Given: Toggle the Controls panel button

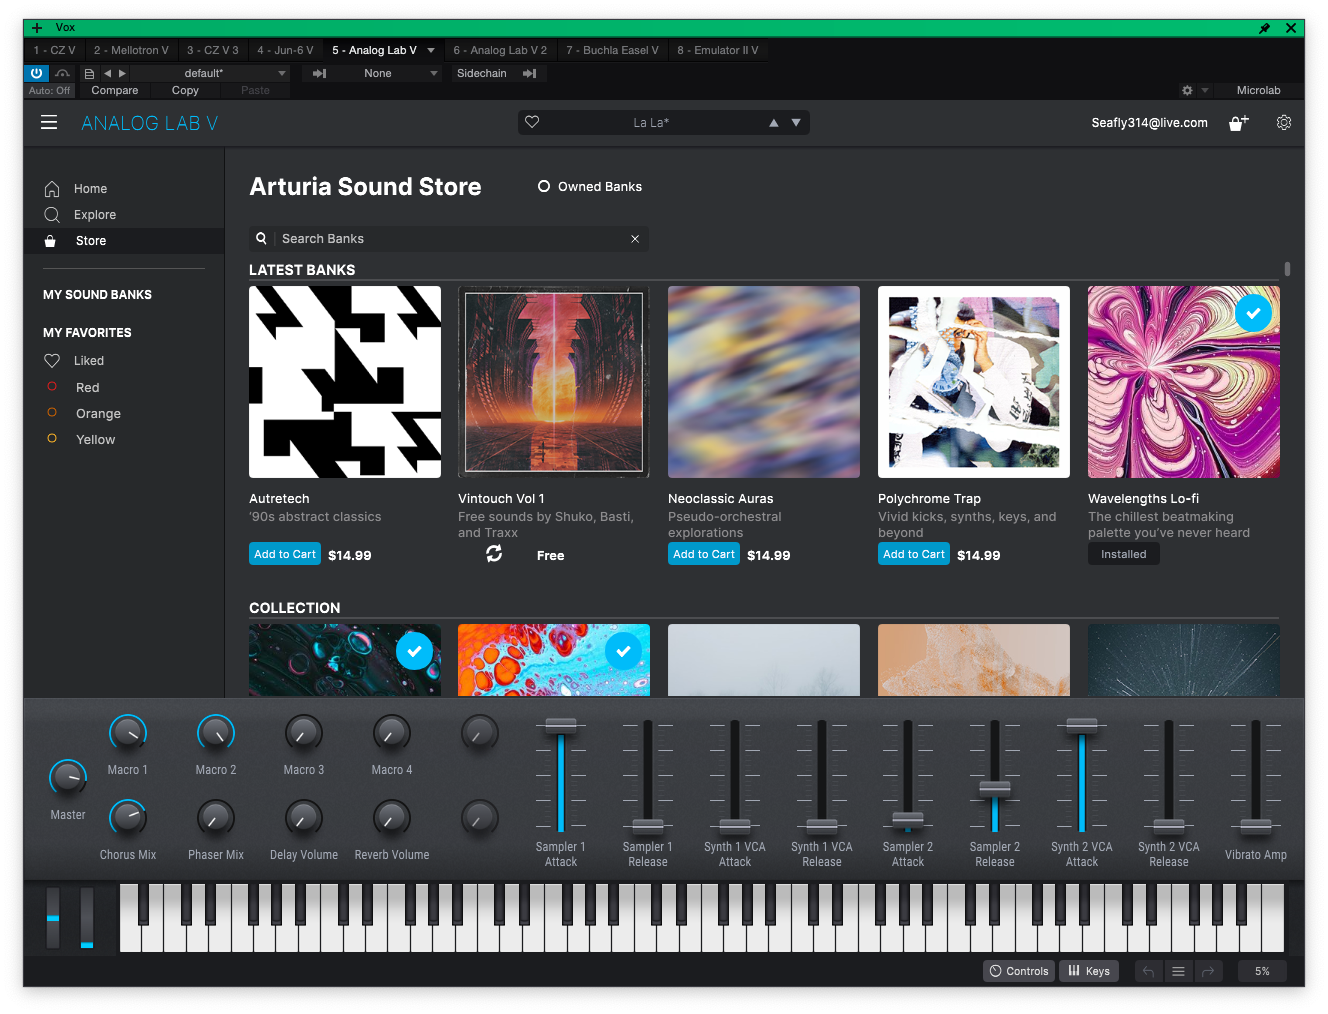Looking at the screenshot, I should [x=1019, y=971].
